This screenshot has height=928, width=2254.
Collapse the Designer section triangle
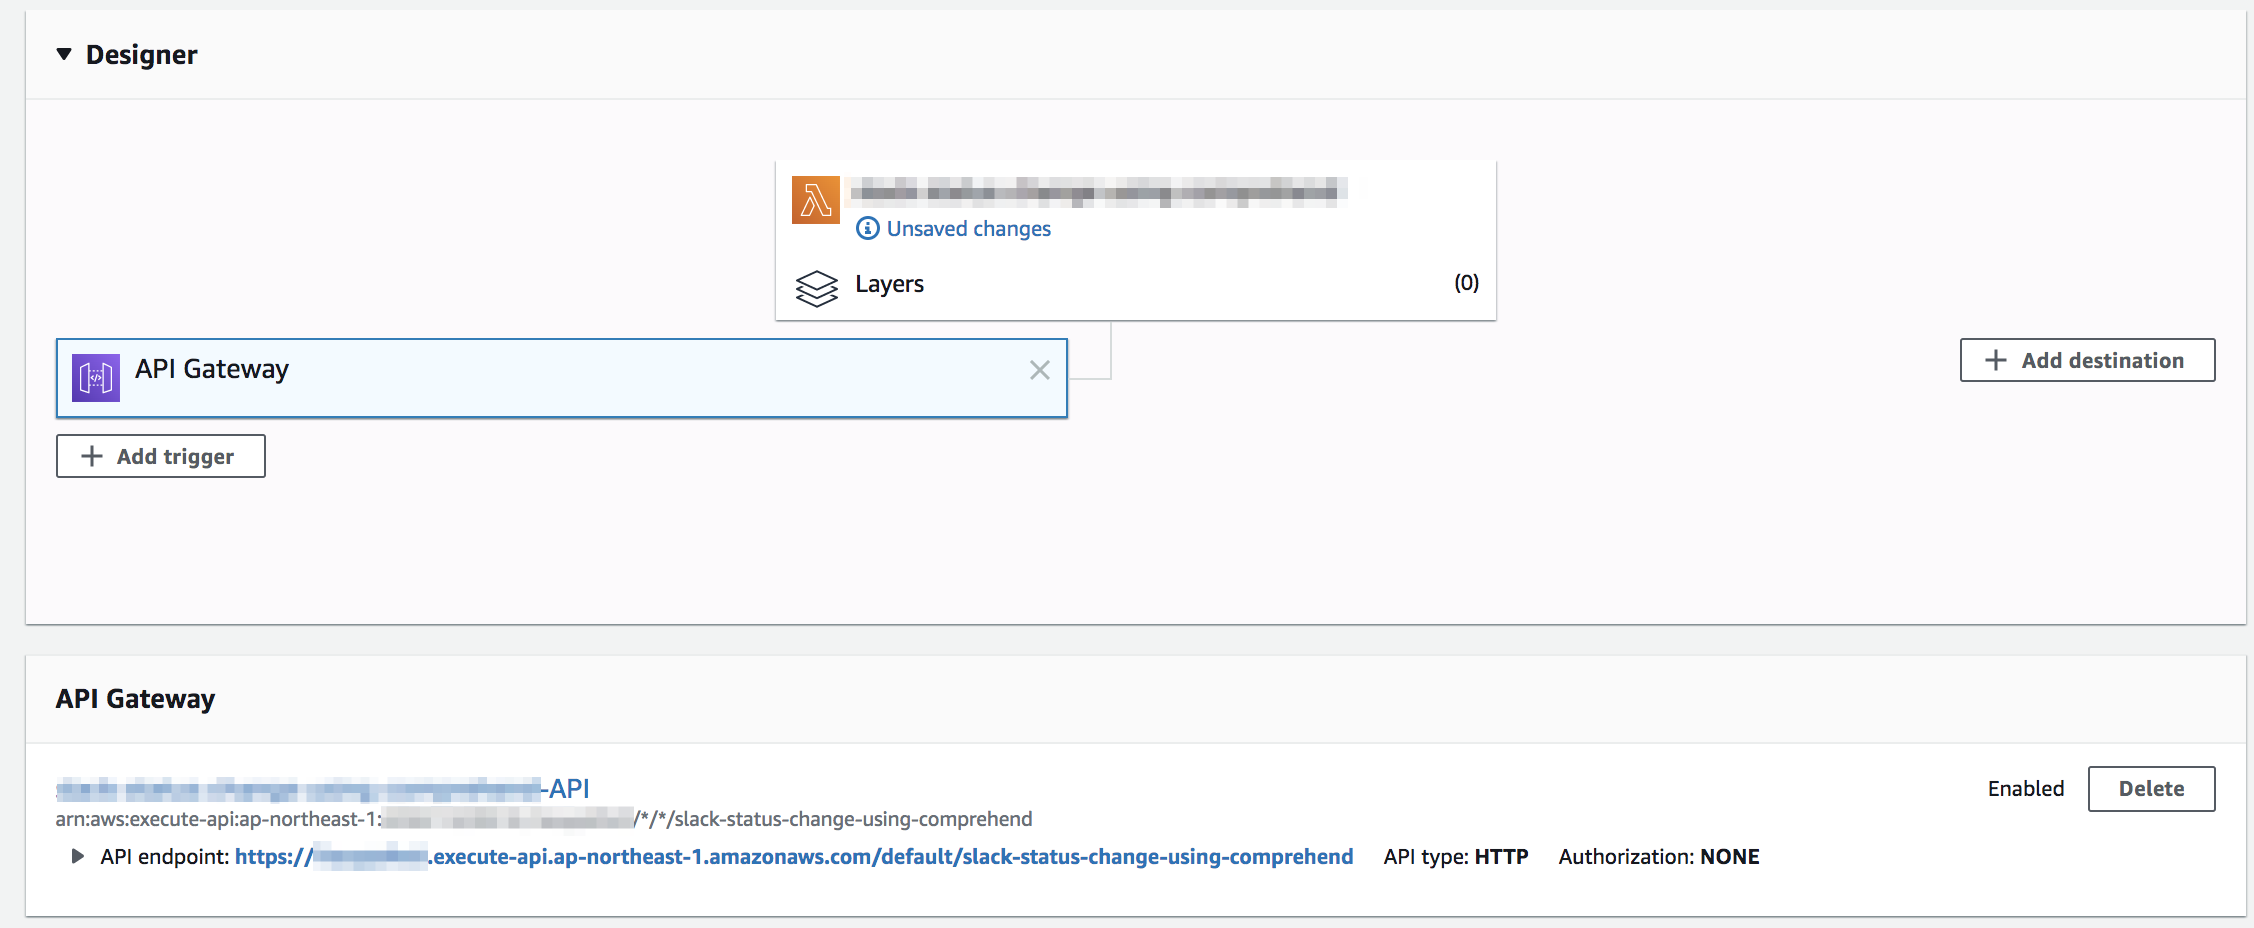pyautogui.click(x=64, y=54)
